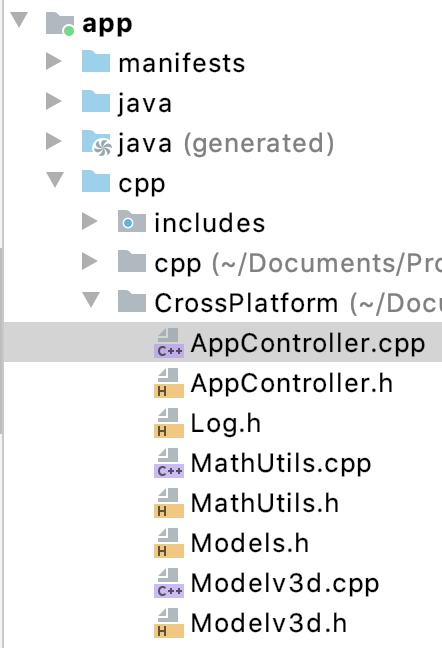Click the manifests folder icon
The image size is (442, 648).
[x=96, y=62]
